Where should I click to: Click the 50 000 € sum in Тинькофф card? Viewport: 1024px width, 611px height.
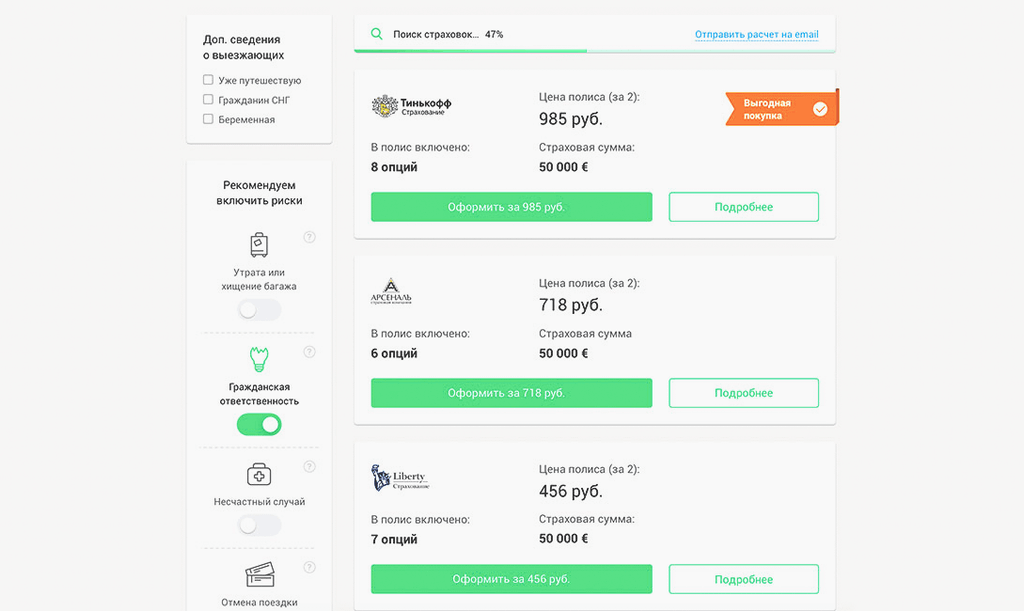[x=563, y=167]
